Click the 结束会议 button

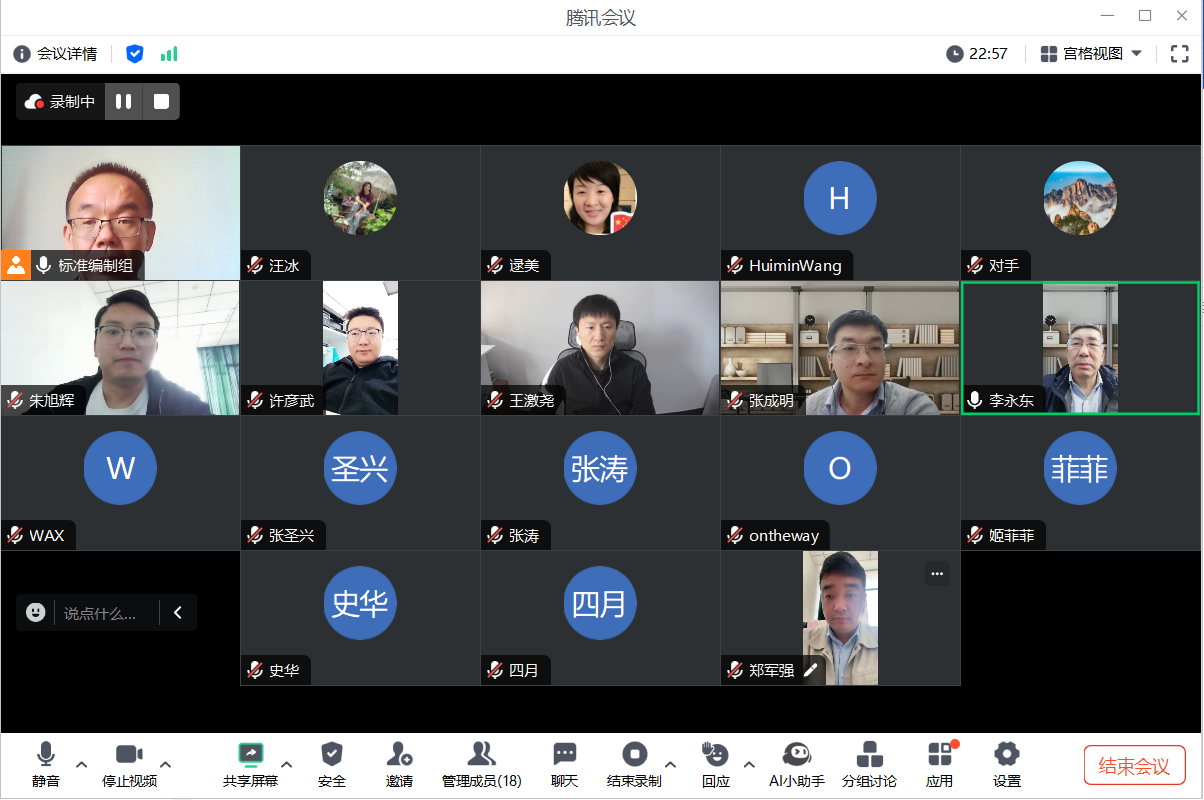coord(1134,766)
